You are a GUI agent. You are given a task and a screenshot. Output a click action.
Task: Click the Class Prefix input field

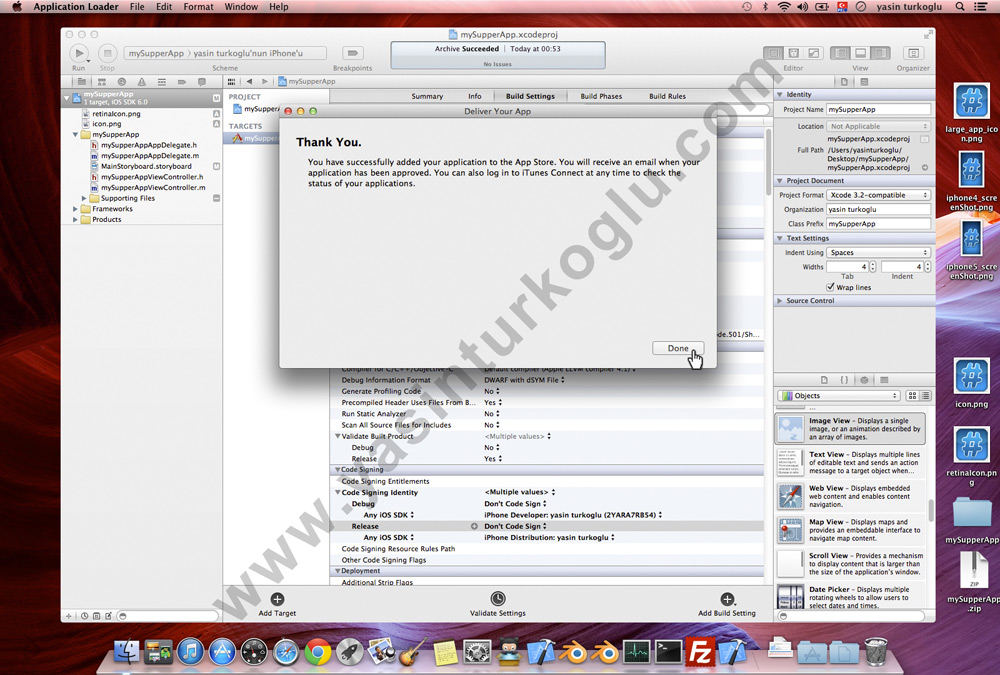(x=878, y=224)
